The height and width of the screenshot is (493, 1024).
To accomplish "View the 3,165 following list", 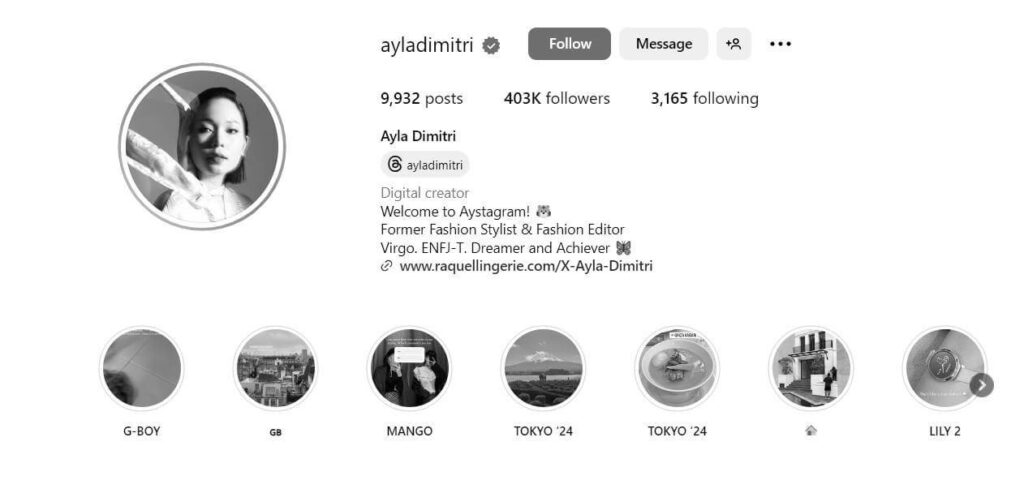I will pyautogui.click(x=705, y=99).
